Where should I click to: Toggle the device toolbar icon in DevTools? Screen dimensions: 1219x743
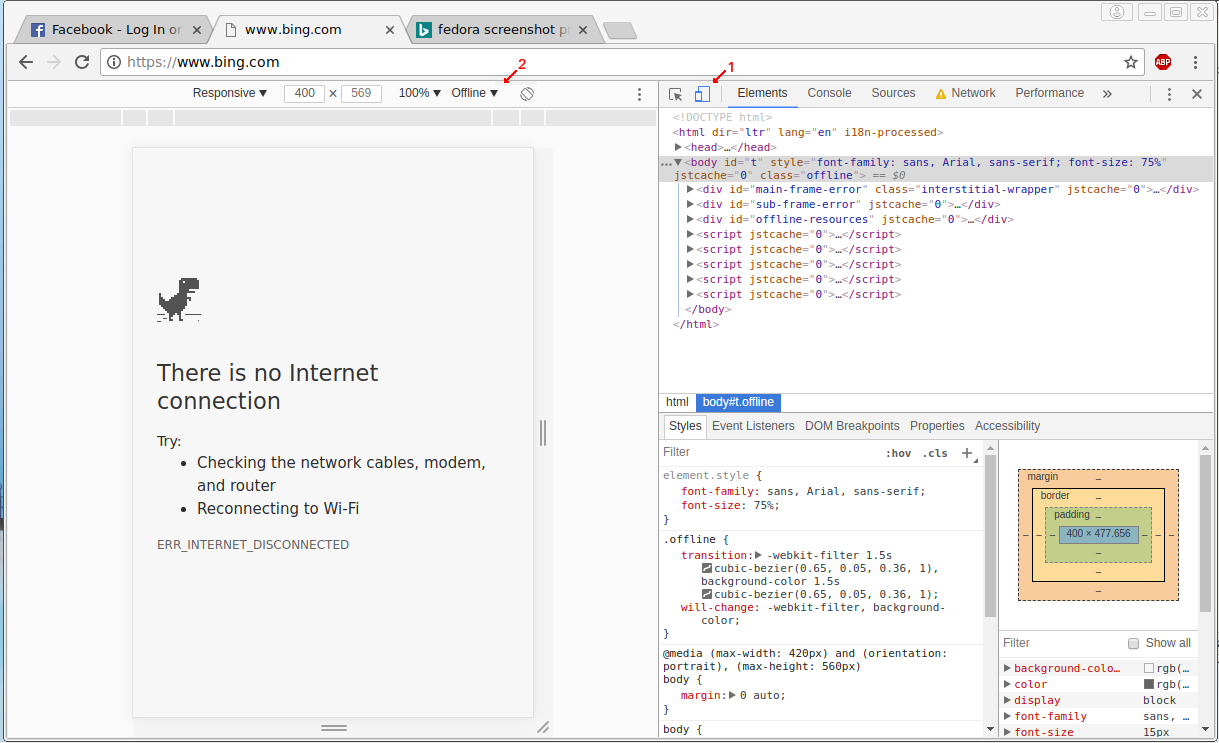pos(702,94)
